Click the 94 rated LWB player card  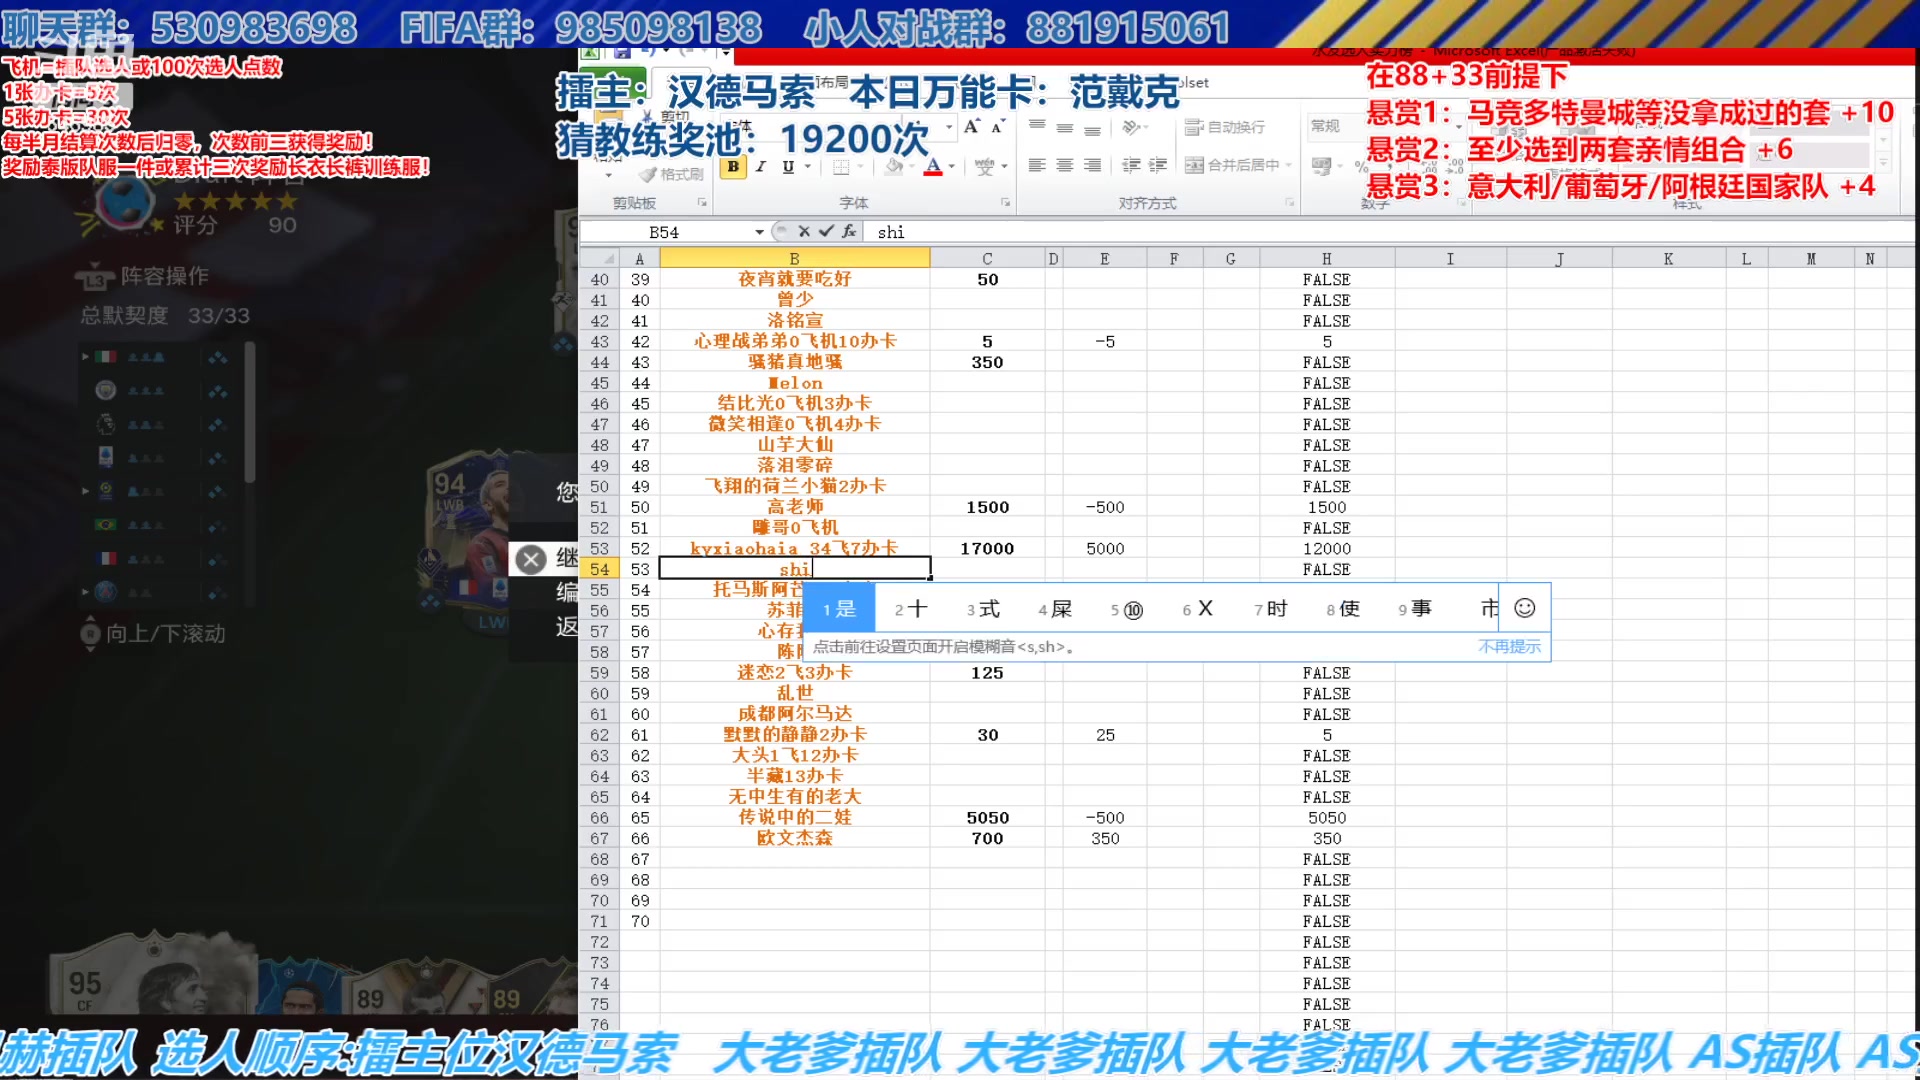click(x=467, y=530)
